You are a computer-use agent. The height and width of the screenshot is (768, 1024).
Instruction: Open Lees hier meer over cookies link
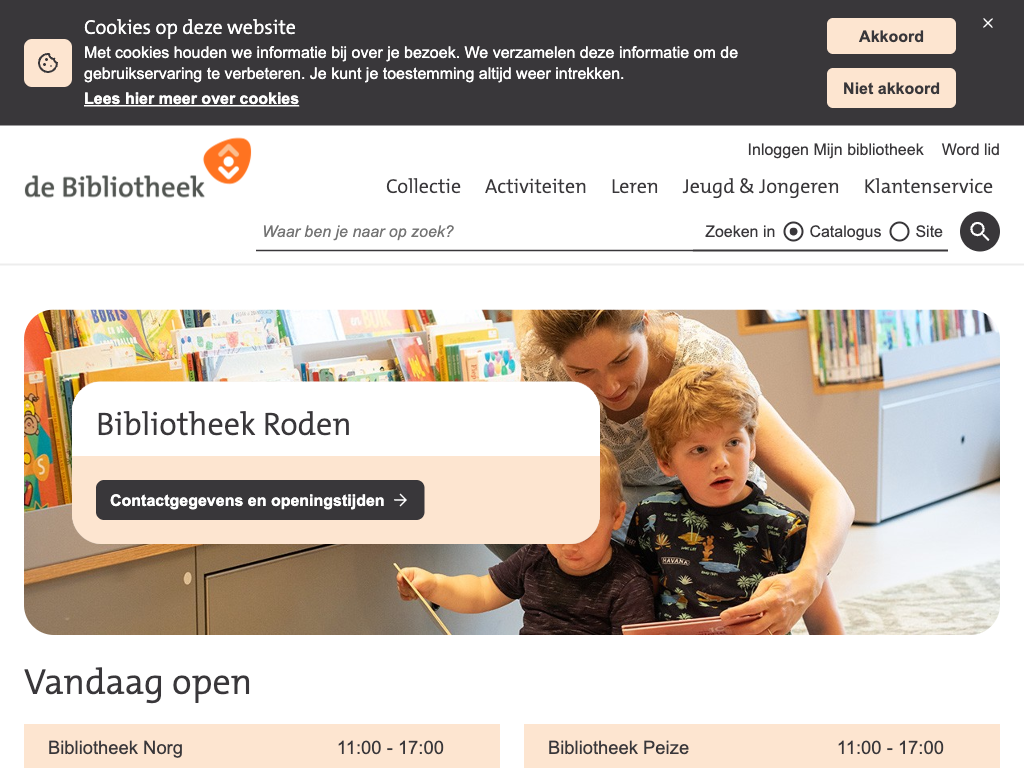pyautogui.click(x=191, y=99)
